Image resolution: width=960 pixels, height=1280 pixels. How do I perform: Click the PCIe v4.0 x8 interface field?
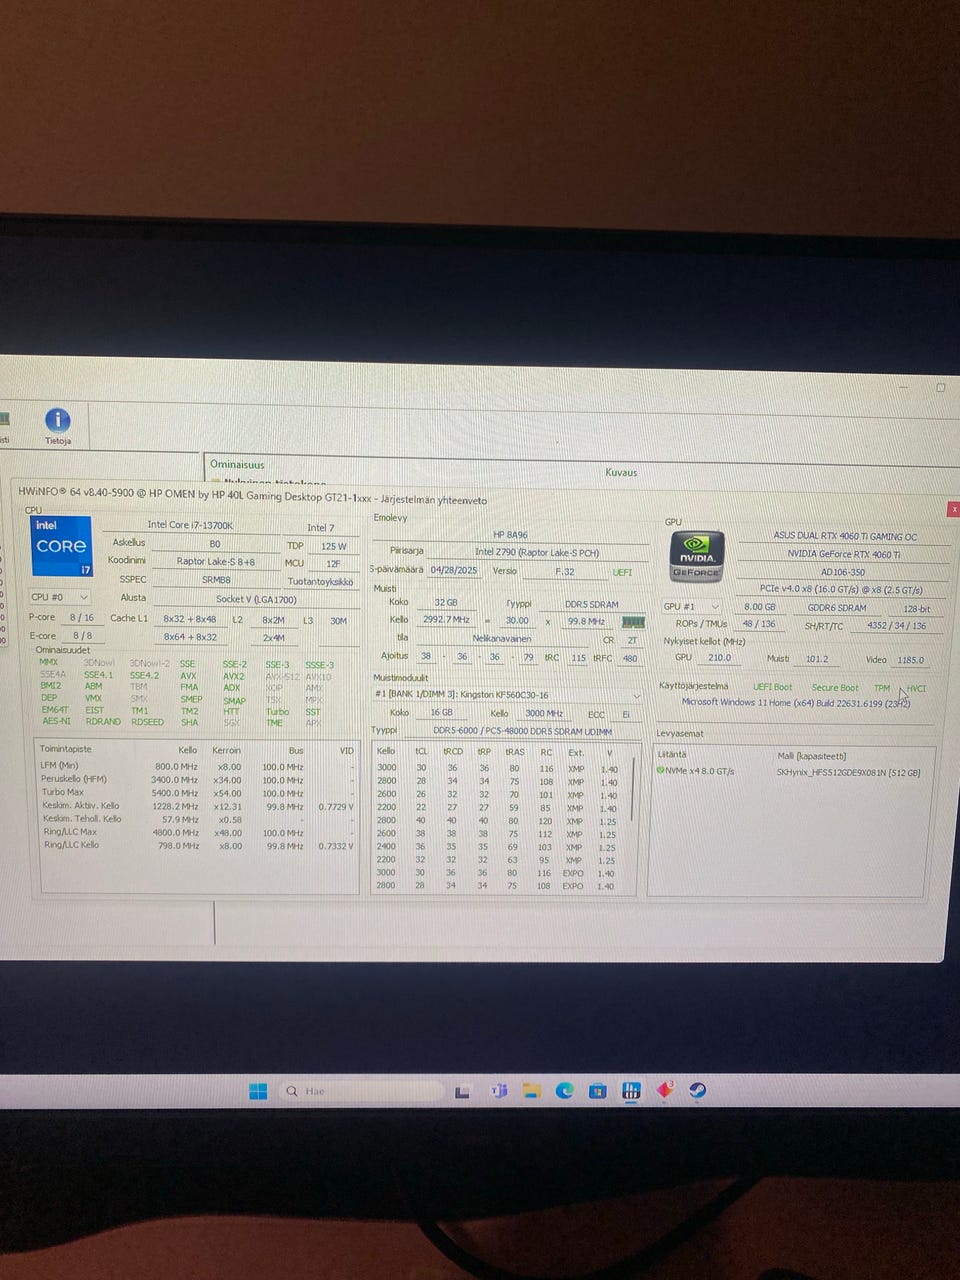(x=840, y=589)
